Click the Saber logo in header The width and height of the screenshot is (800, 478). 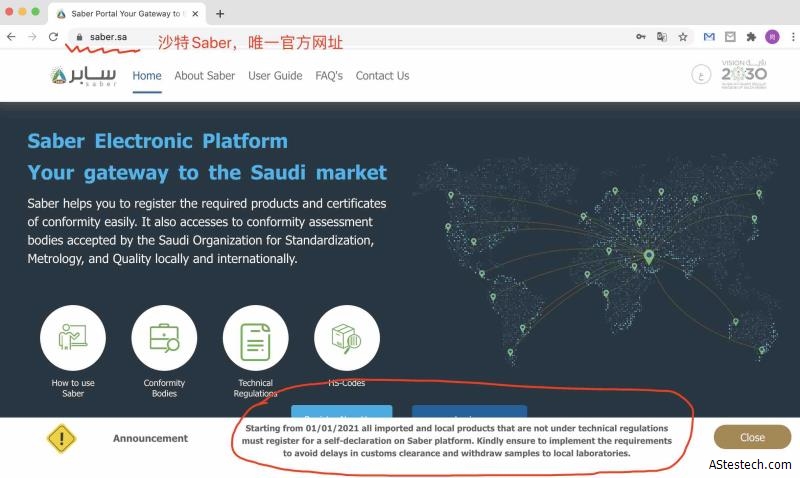(x=84, y=76)
